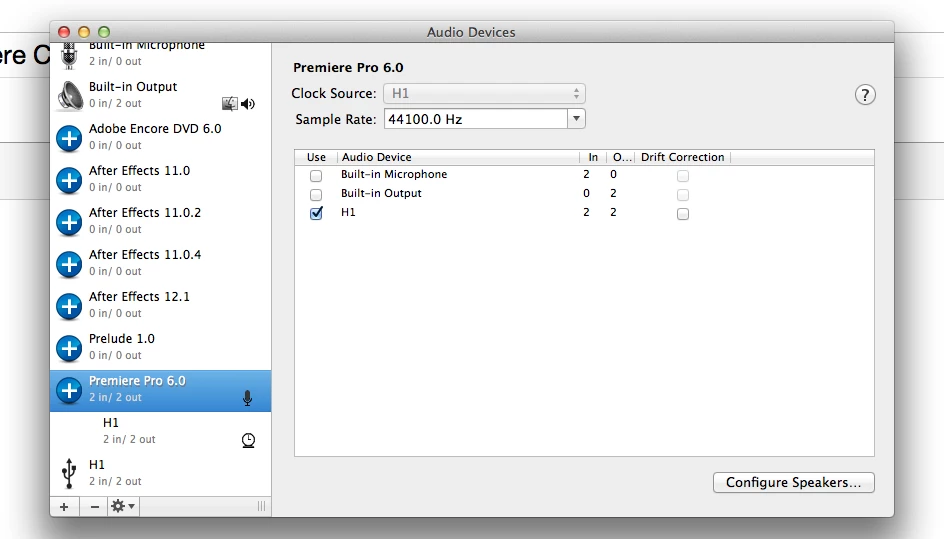Click the USB icon of the H1 device
This screenshot has width=944, height=539.
[69, 473]
